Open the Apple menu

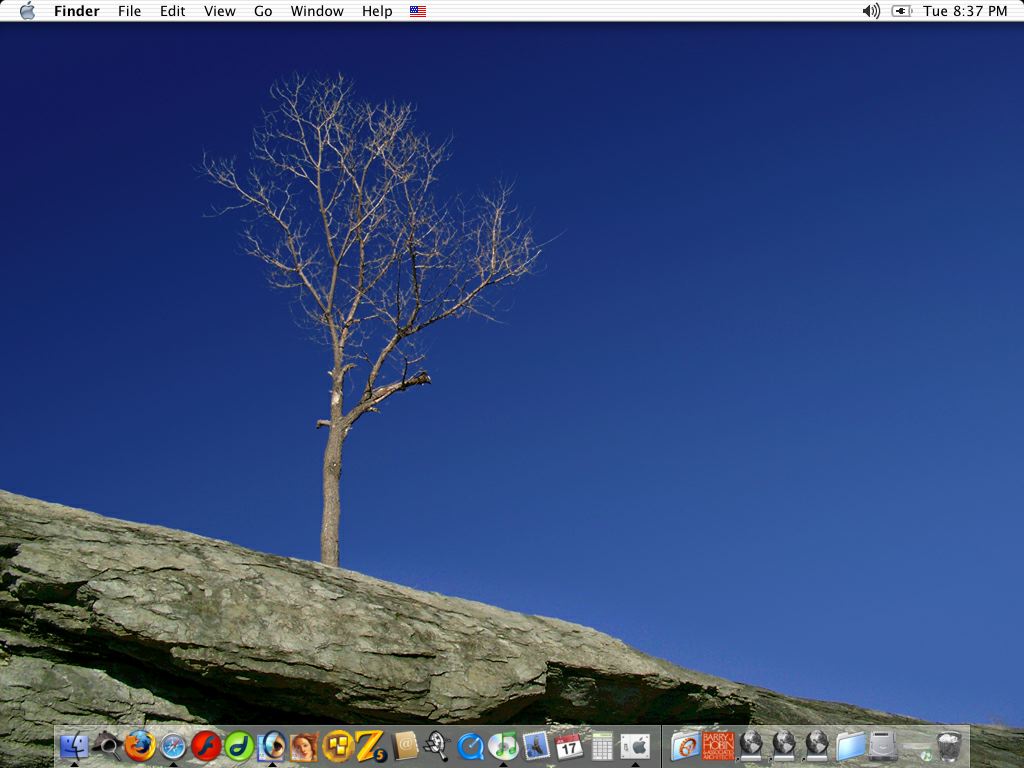(x=27, y=11)
